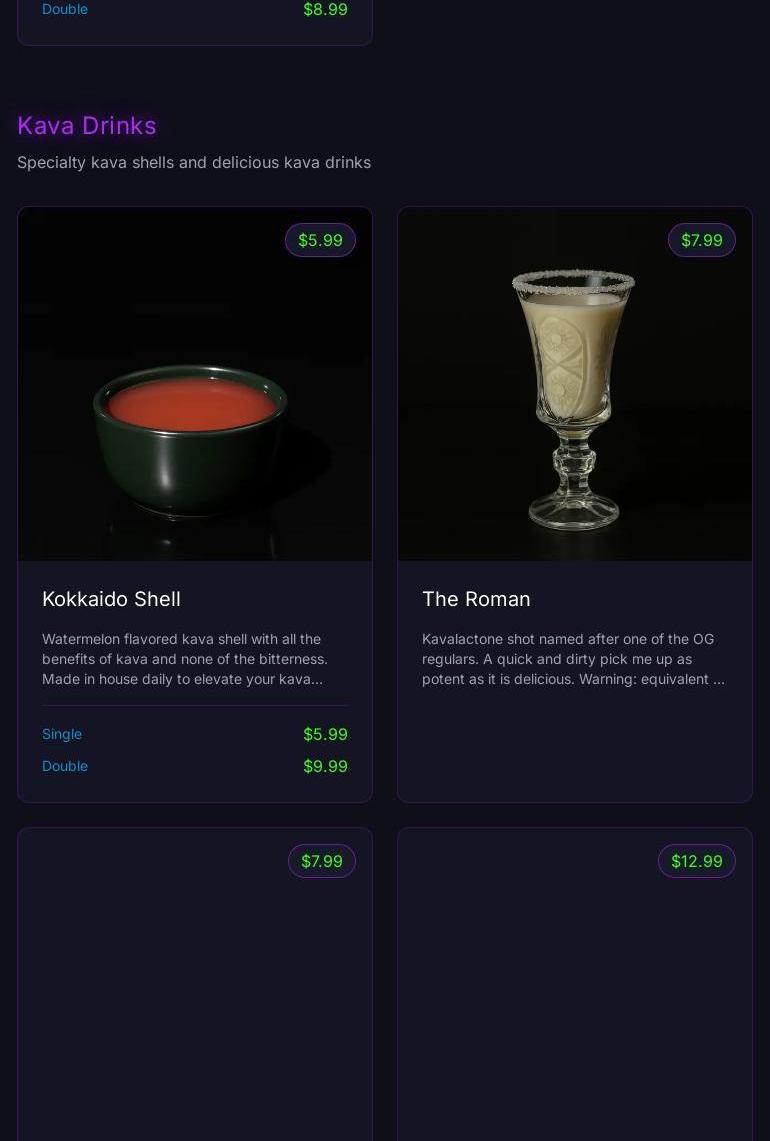Click the $5.99 Single price for Kokkaido Shell

(325, 734)
